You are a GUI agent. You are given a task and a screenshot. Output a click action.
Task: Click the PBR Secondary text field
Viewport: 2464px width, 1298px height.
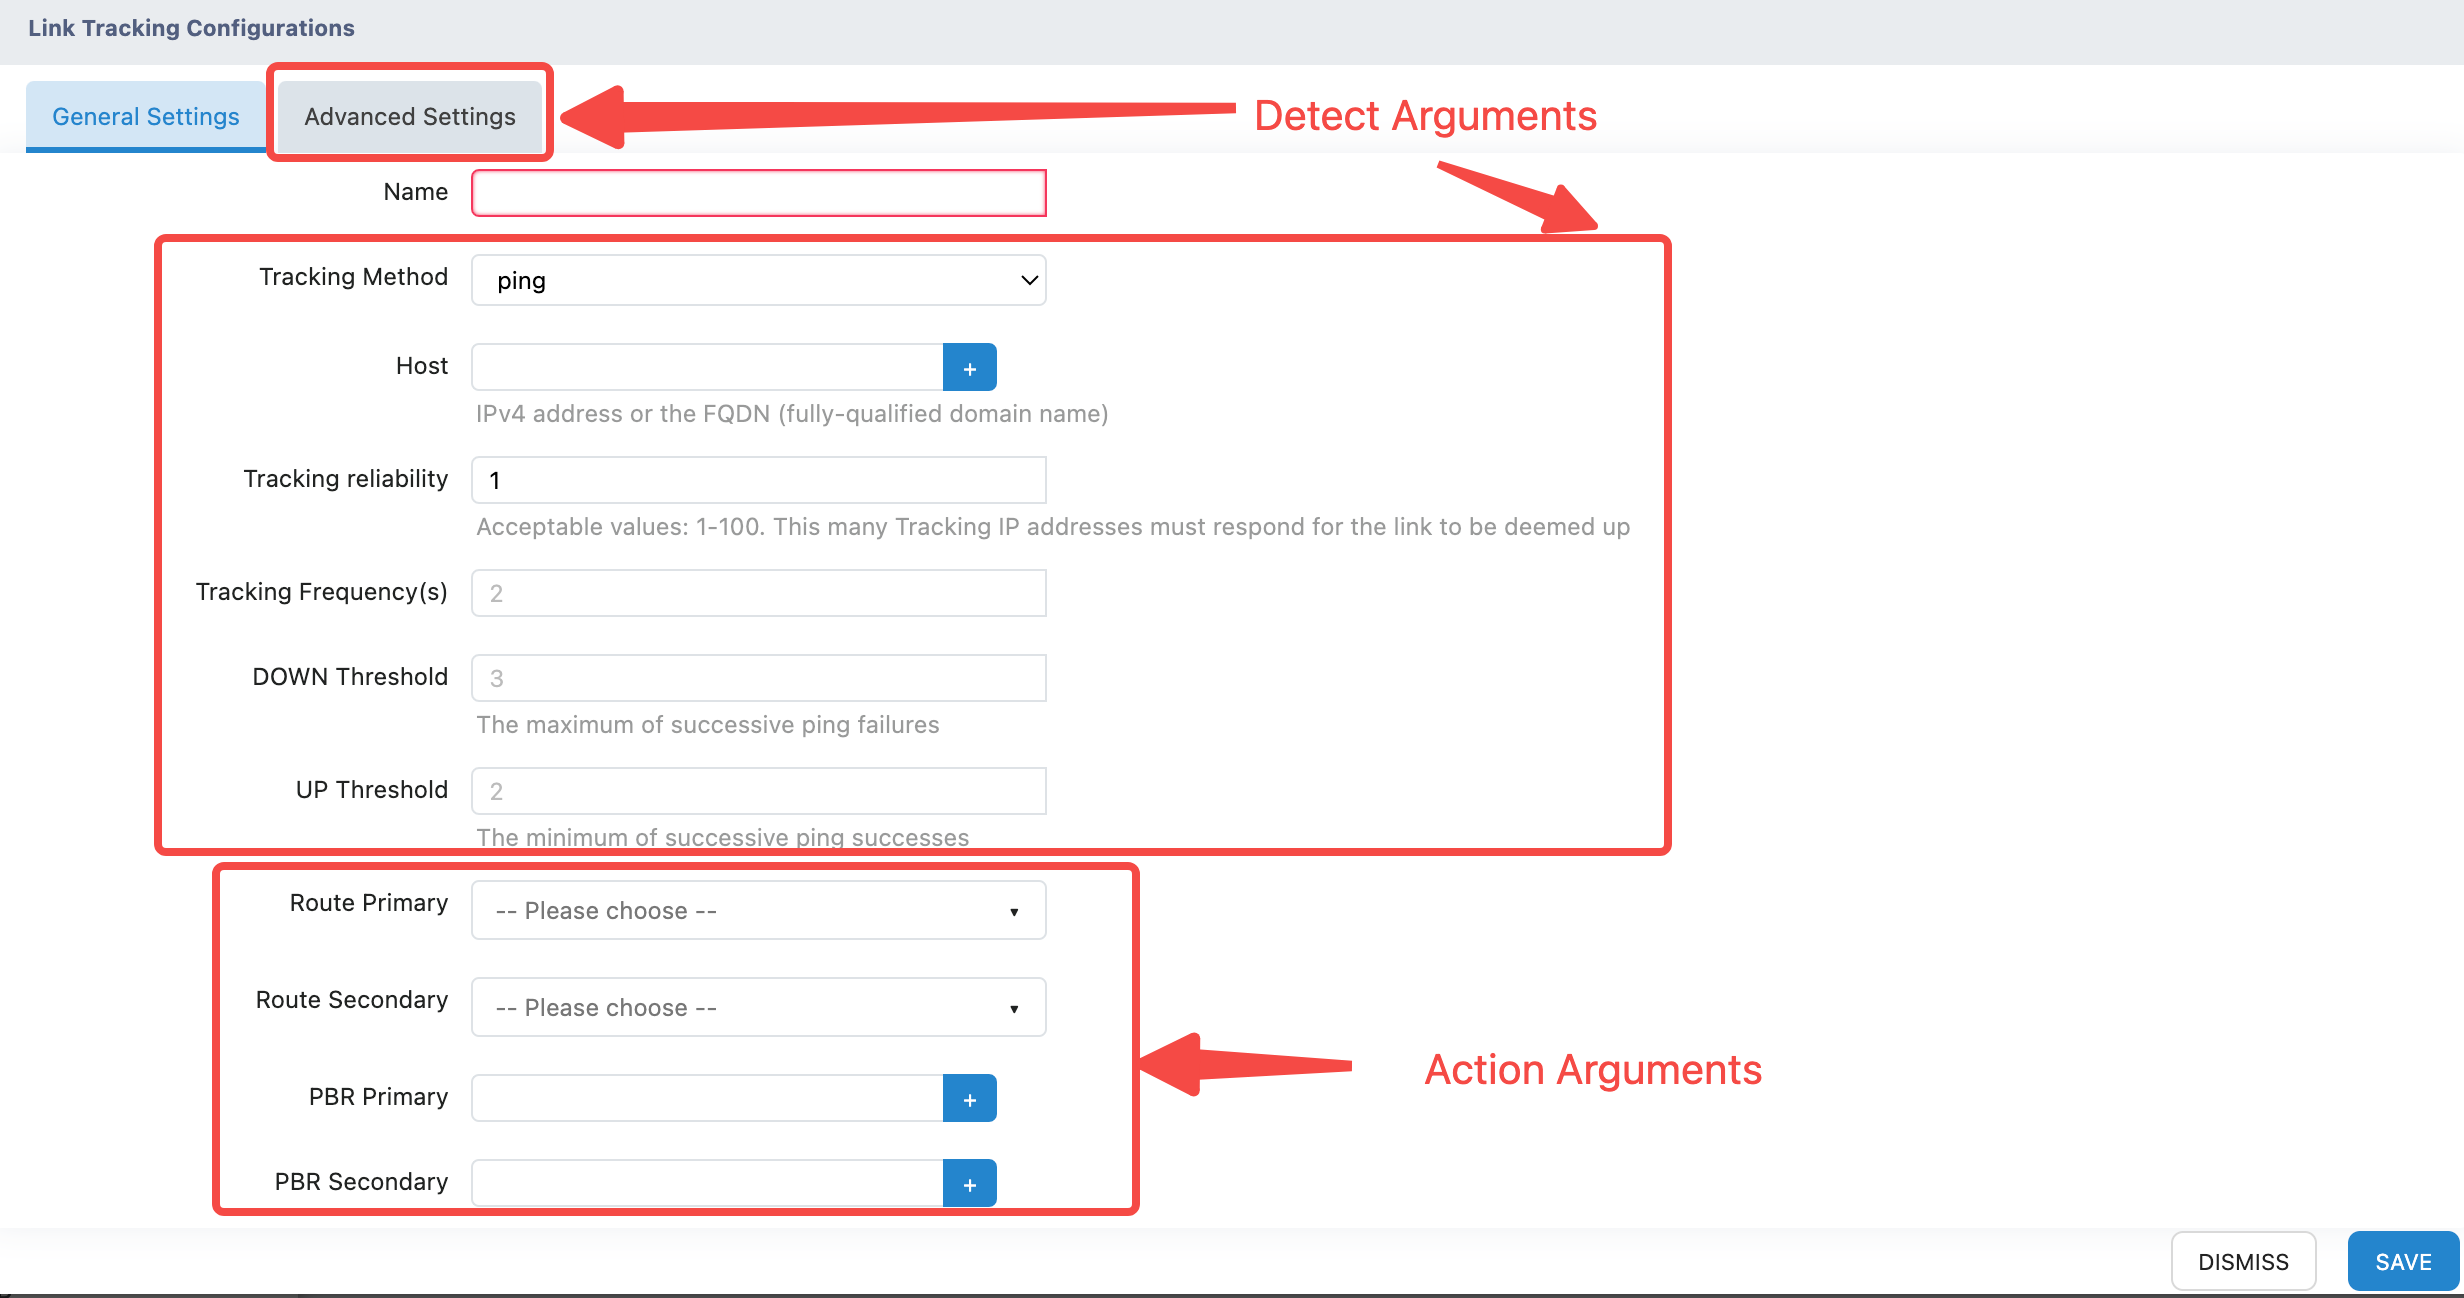[x=706, y=1183]
